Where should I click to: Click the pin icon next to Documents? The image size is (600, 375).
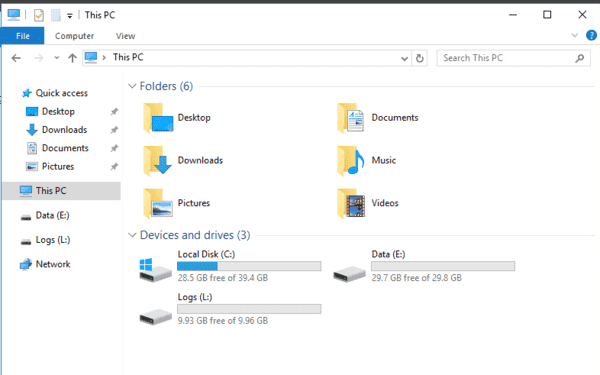point(114,148)
